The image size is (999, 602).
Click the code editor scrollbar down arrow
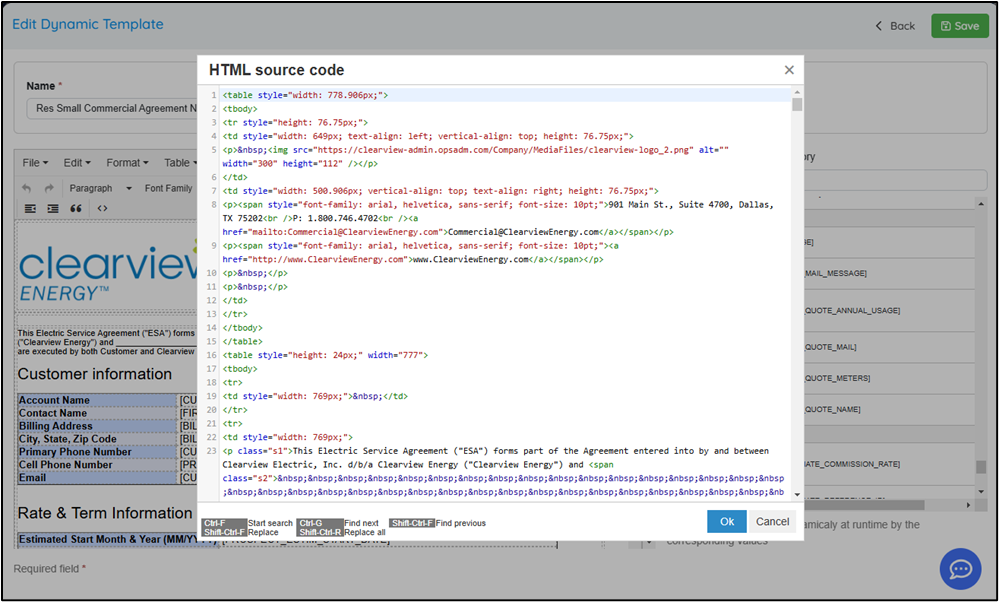797,494
